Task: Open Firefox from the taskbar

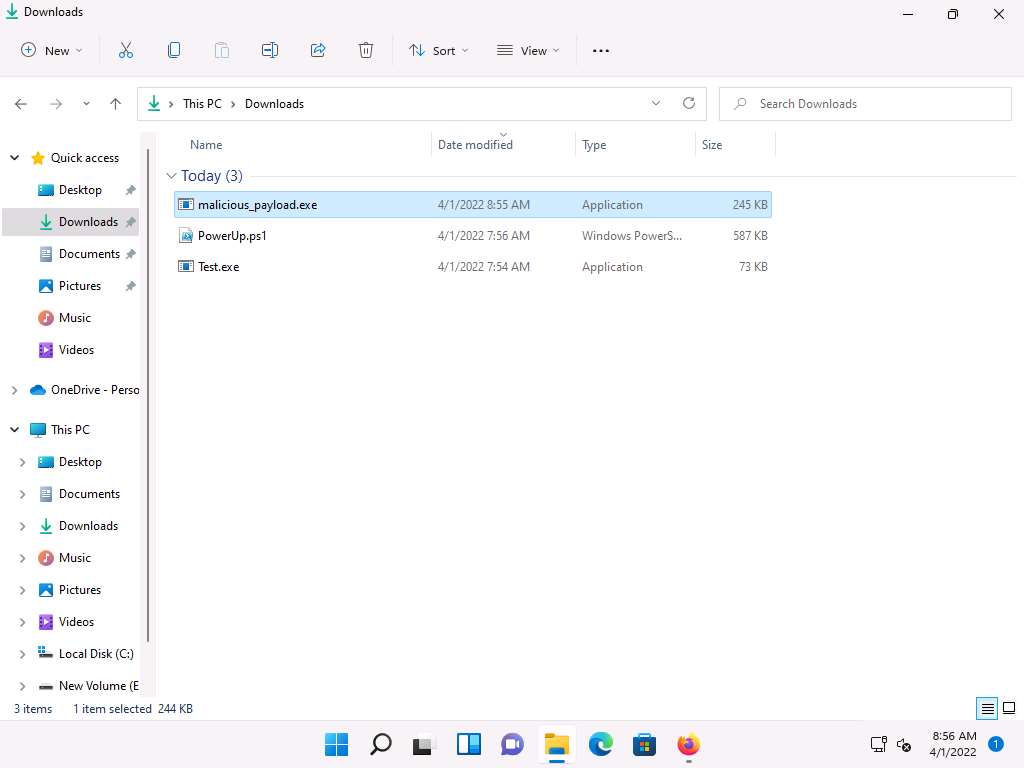Action: point(688,745)
